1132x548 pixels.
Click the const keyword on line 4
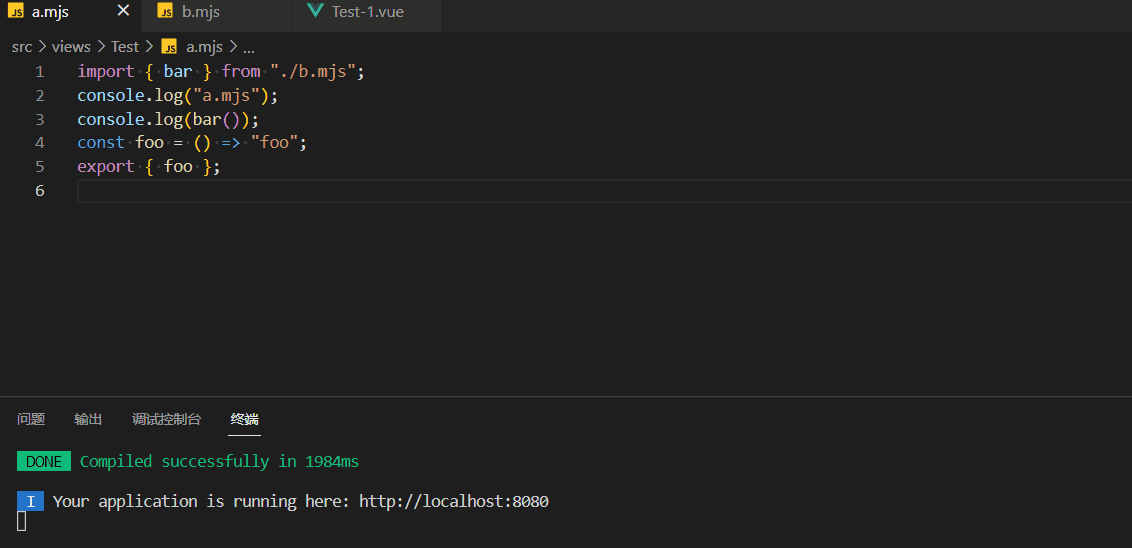click(101, 143)
